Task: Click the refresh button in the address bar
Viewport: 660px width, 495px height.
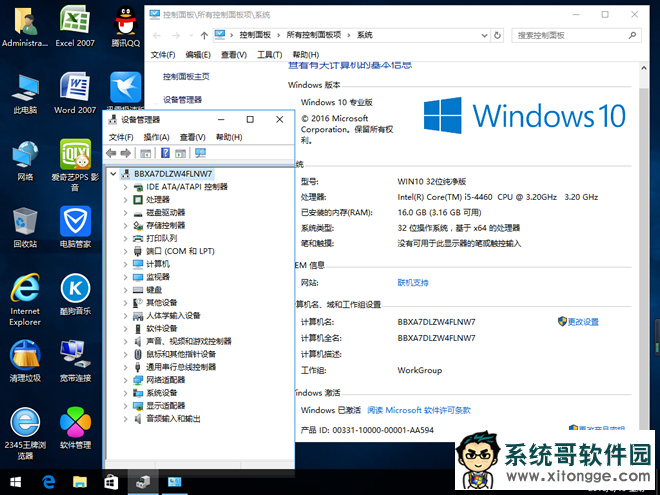Action: pos(497,35)
